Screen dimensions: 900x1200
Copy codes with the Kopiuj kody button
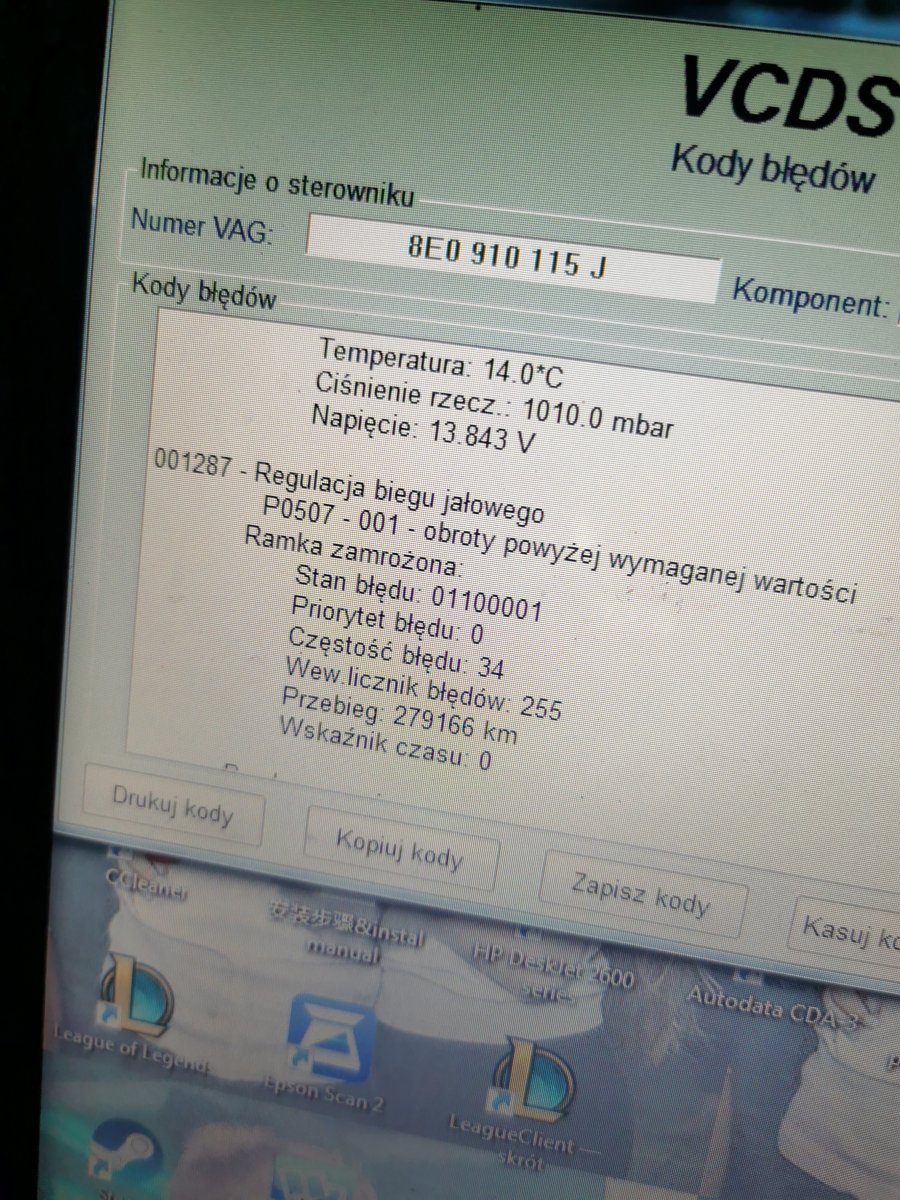pyautogui.click(x=399, y=848)
